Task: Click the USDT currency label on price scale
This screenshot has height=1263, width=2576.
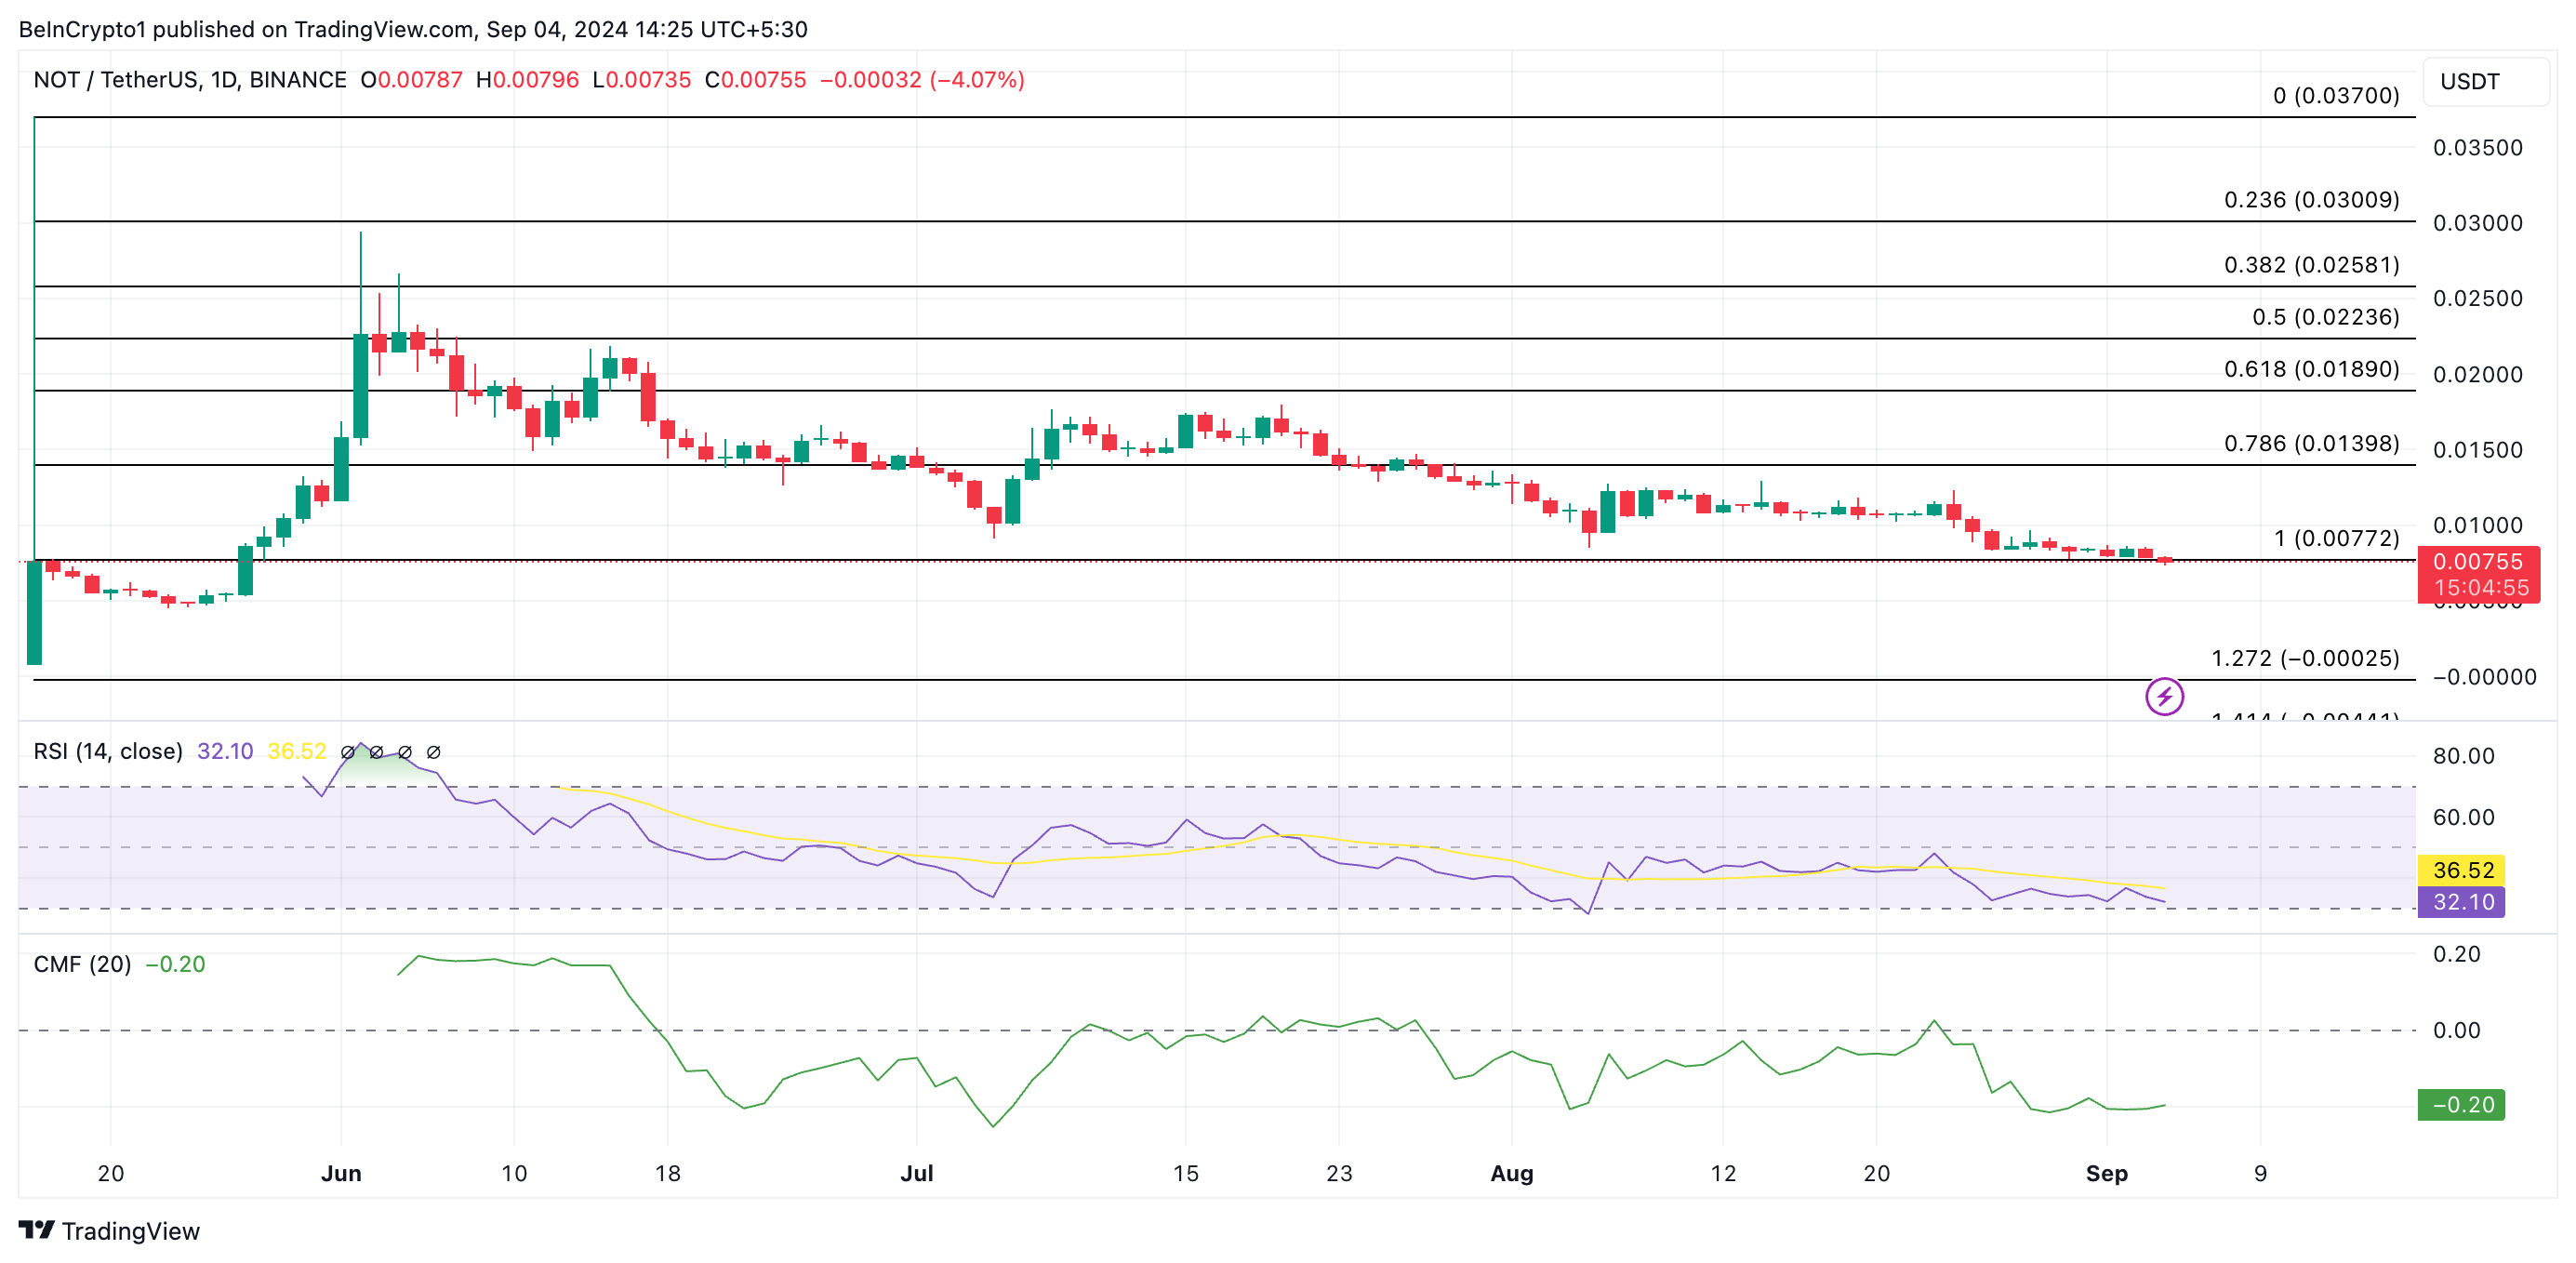Action: (x=2470, y=82)
